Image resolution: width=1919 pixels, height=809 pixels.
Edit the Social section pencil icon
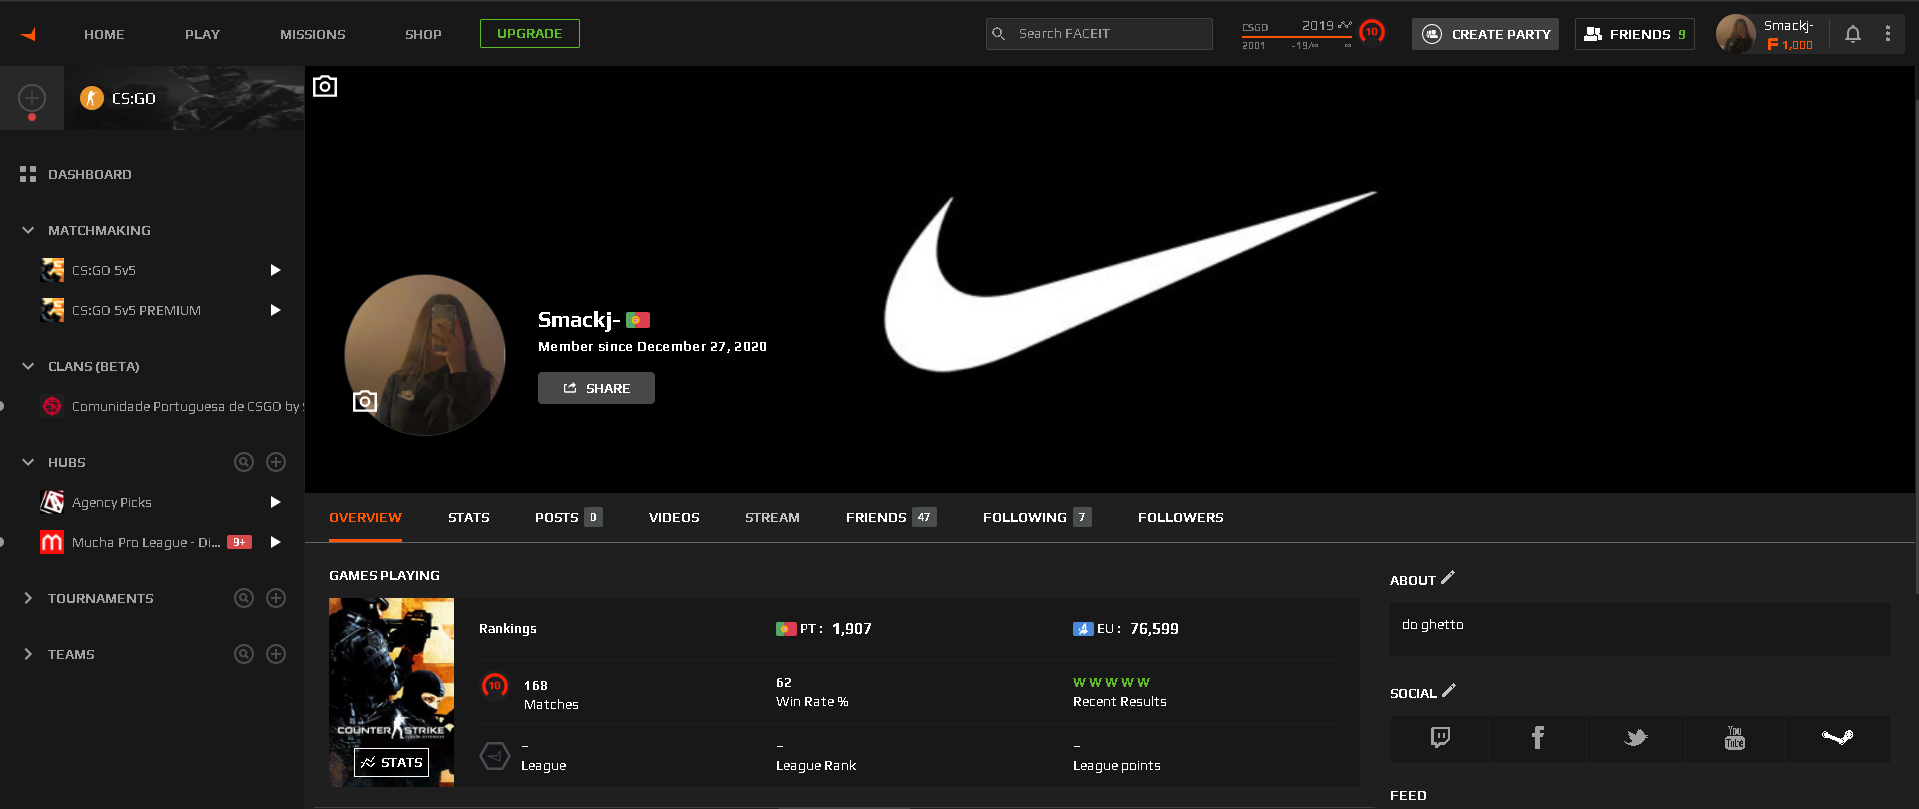pos(1449,690)
